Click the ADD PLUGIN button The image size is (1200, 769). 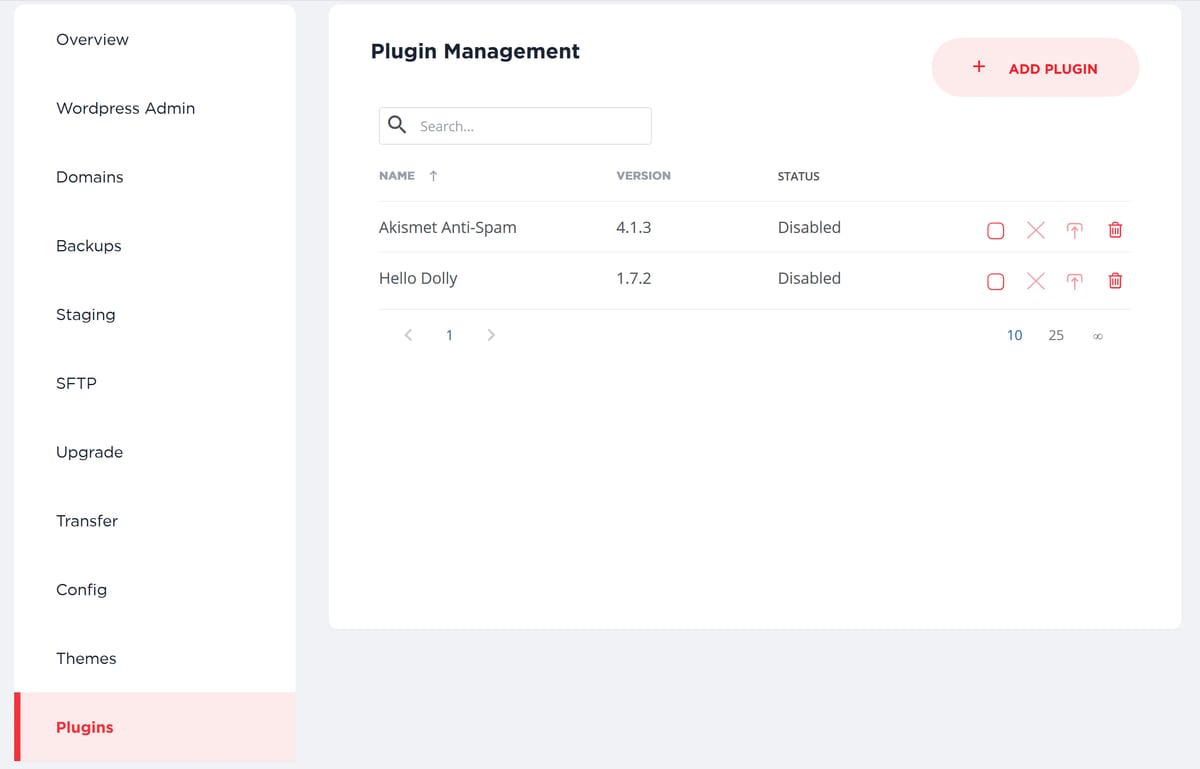1035,67
